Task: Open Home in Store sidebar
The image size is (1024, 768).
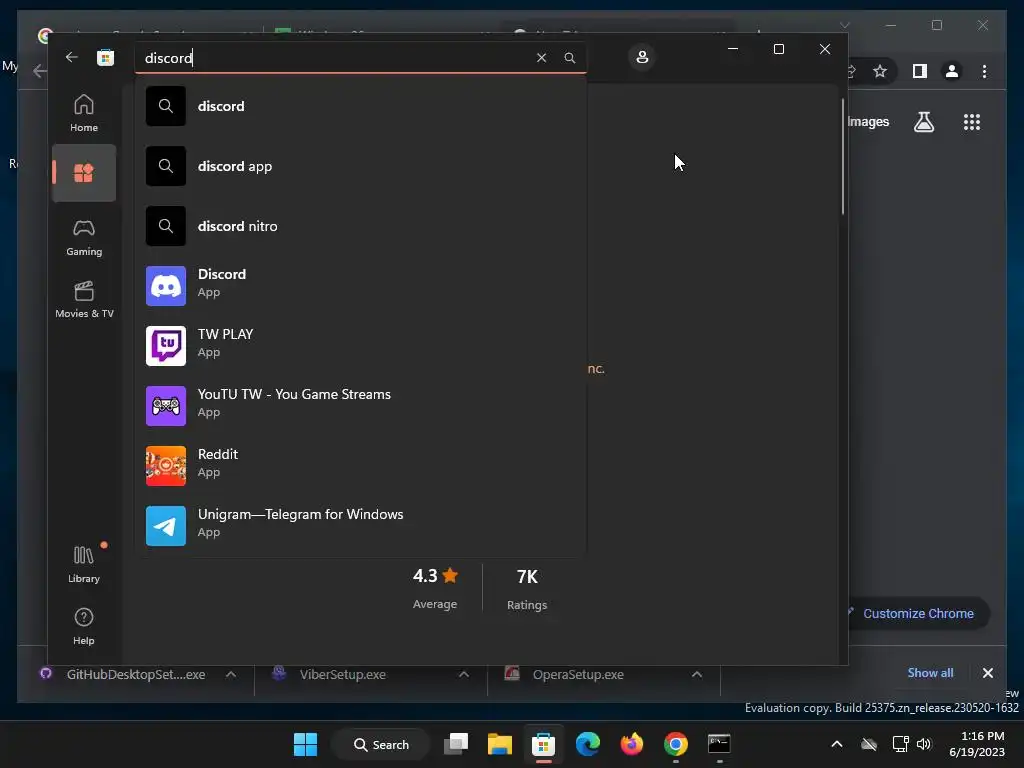Action: [x=84, y=112]
